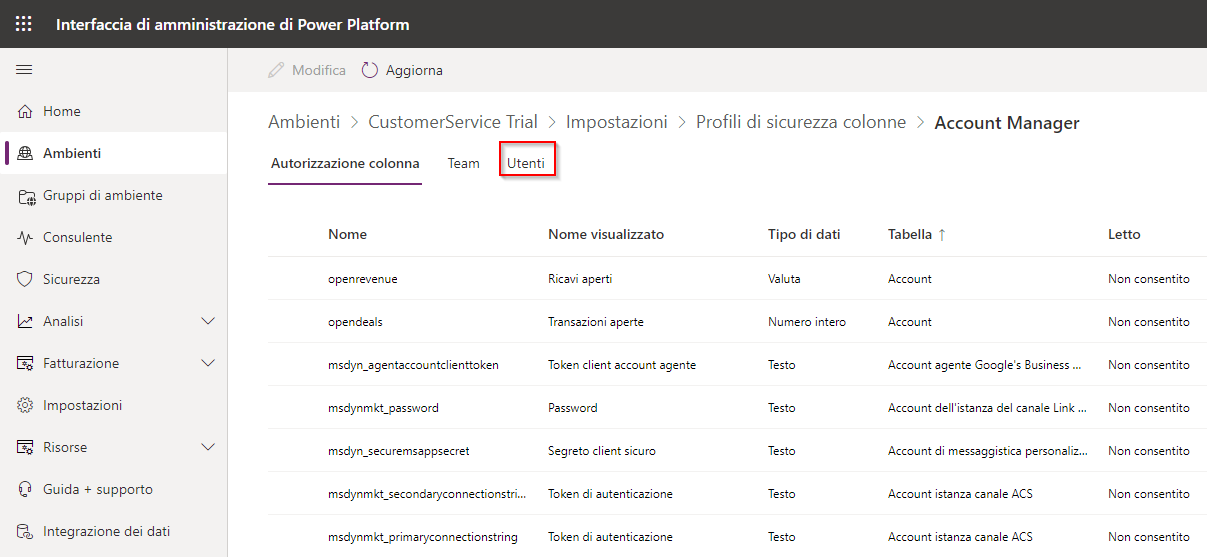Click the Sicurezza shield icon

tap(25, 279)
